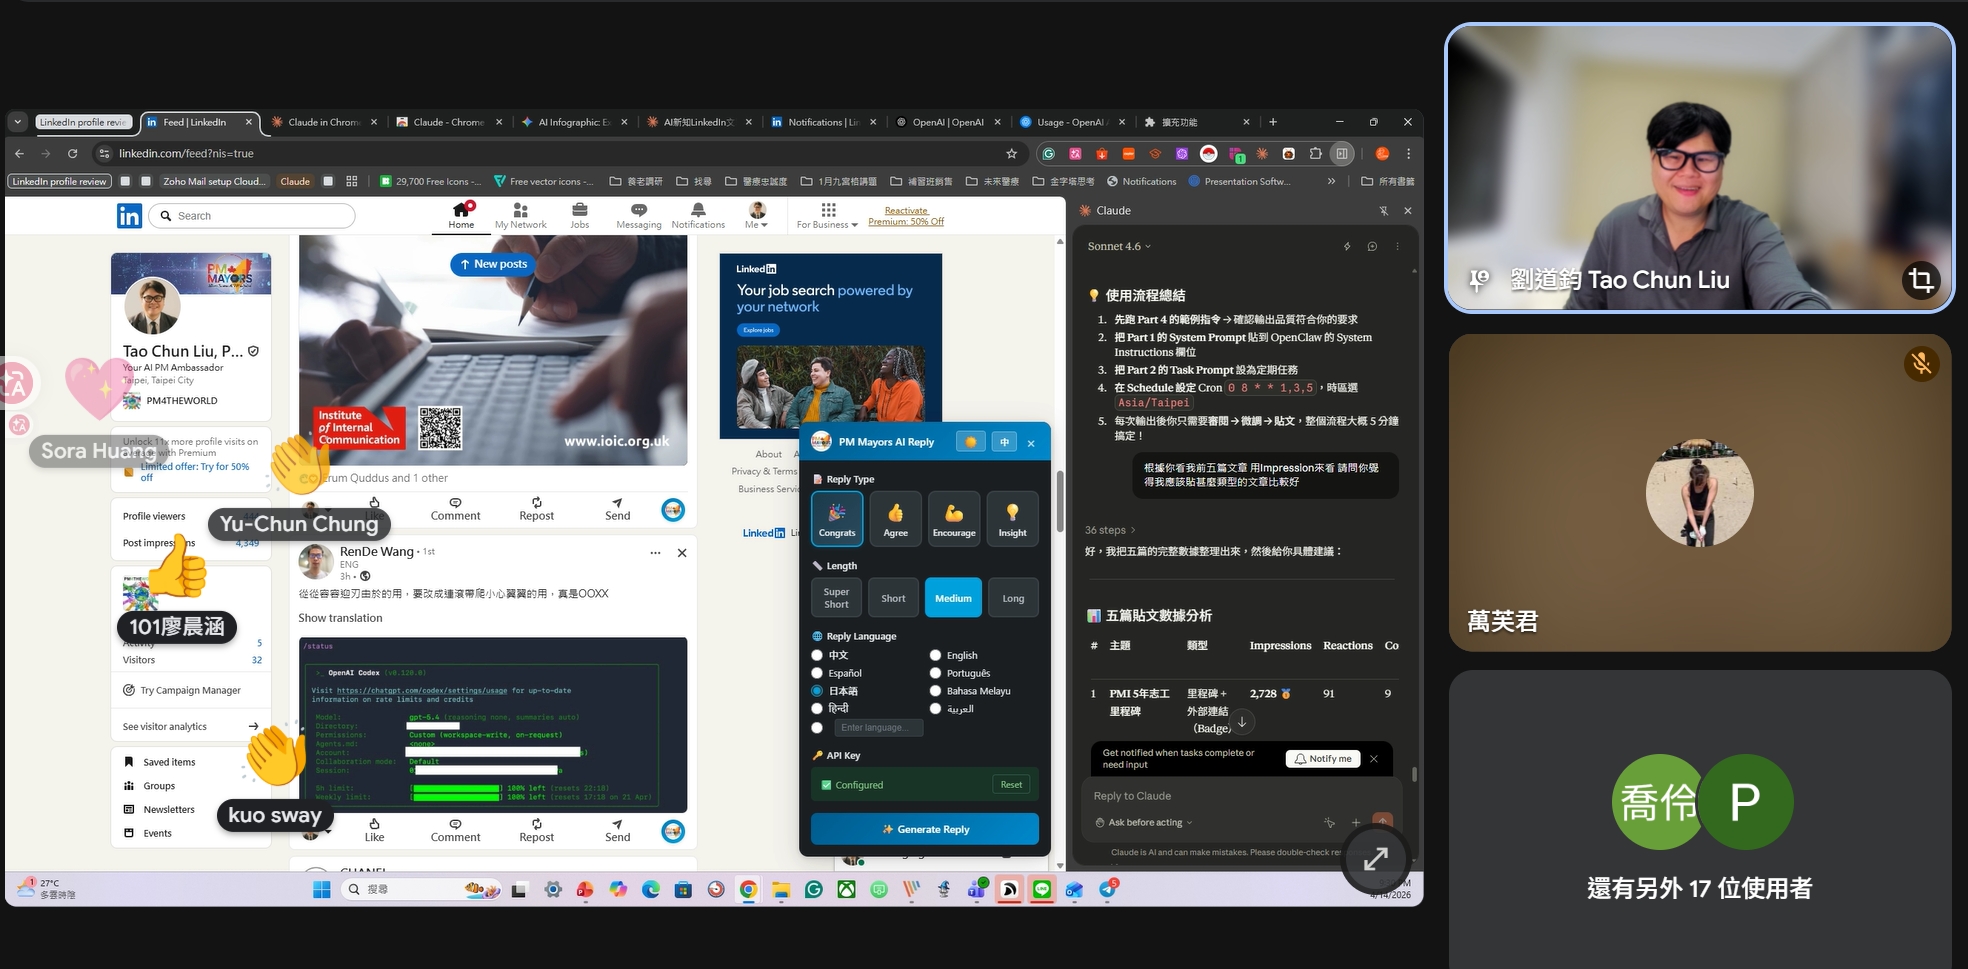Click Repost on RenDe Wang's post
1968x969 pixels.
pyautogui.click(x=536, y=830)
